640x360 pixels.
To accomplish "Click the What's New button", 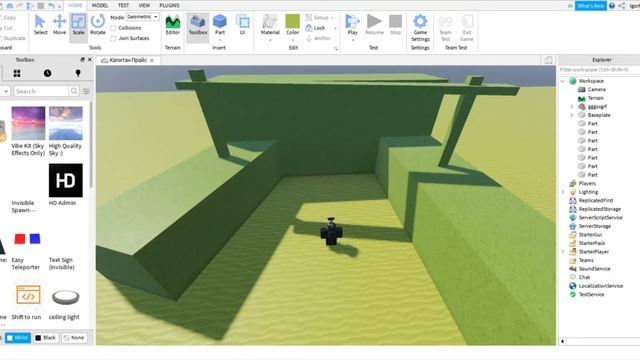I will pyautogui.click(x=590, y=5).
